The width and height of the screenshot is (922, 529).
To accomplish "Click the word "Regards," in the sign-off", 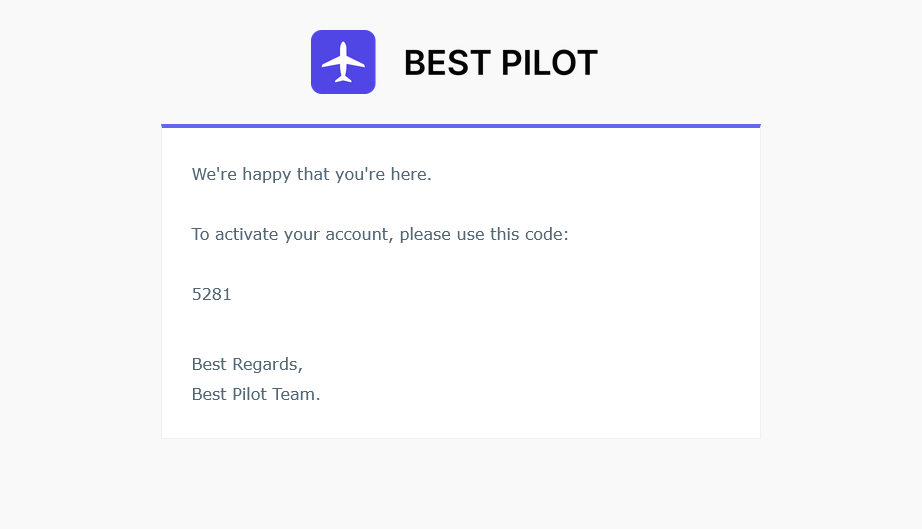I will pos(268,365).
